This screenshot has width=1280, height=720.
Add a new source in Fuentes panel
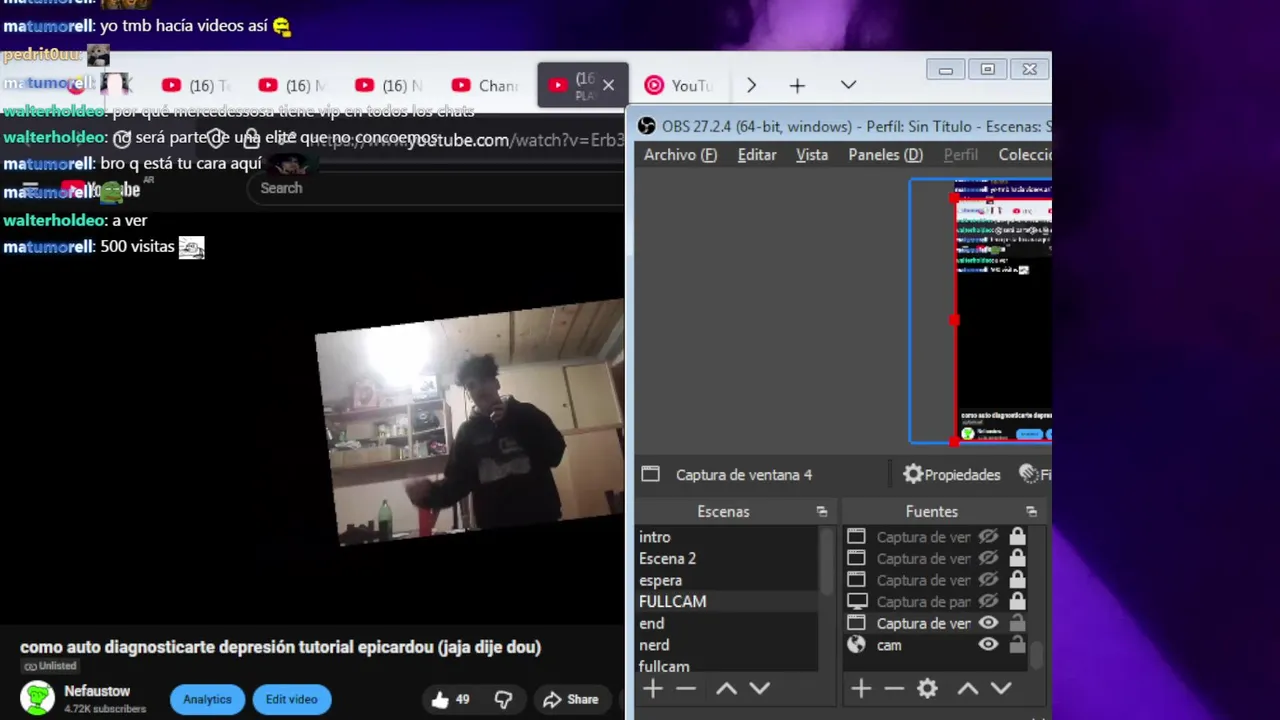tap(861, 688)
